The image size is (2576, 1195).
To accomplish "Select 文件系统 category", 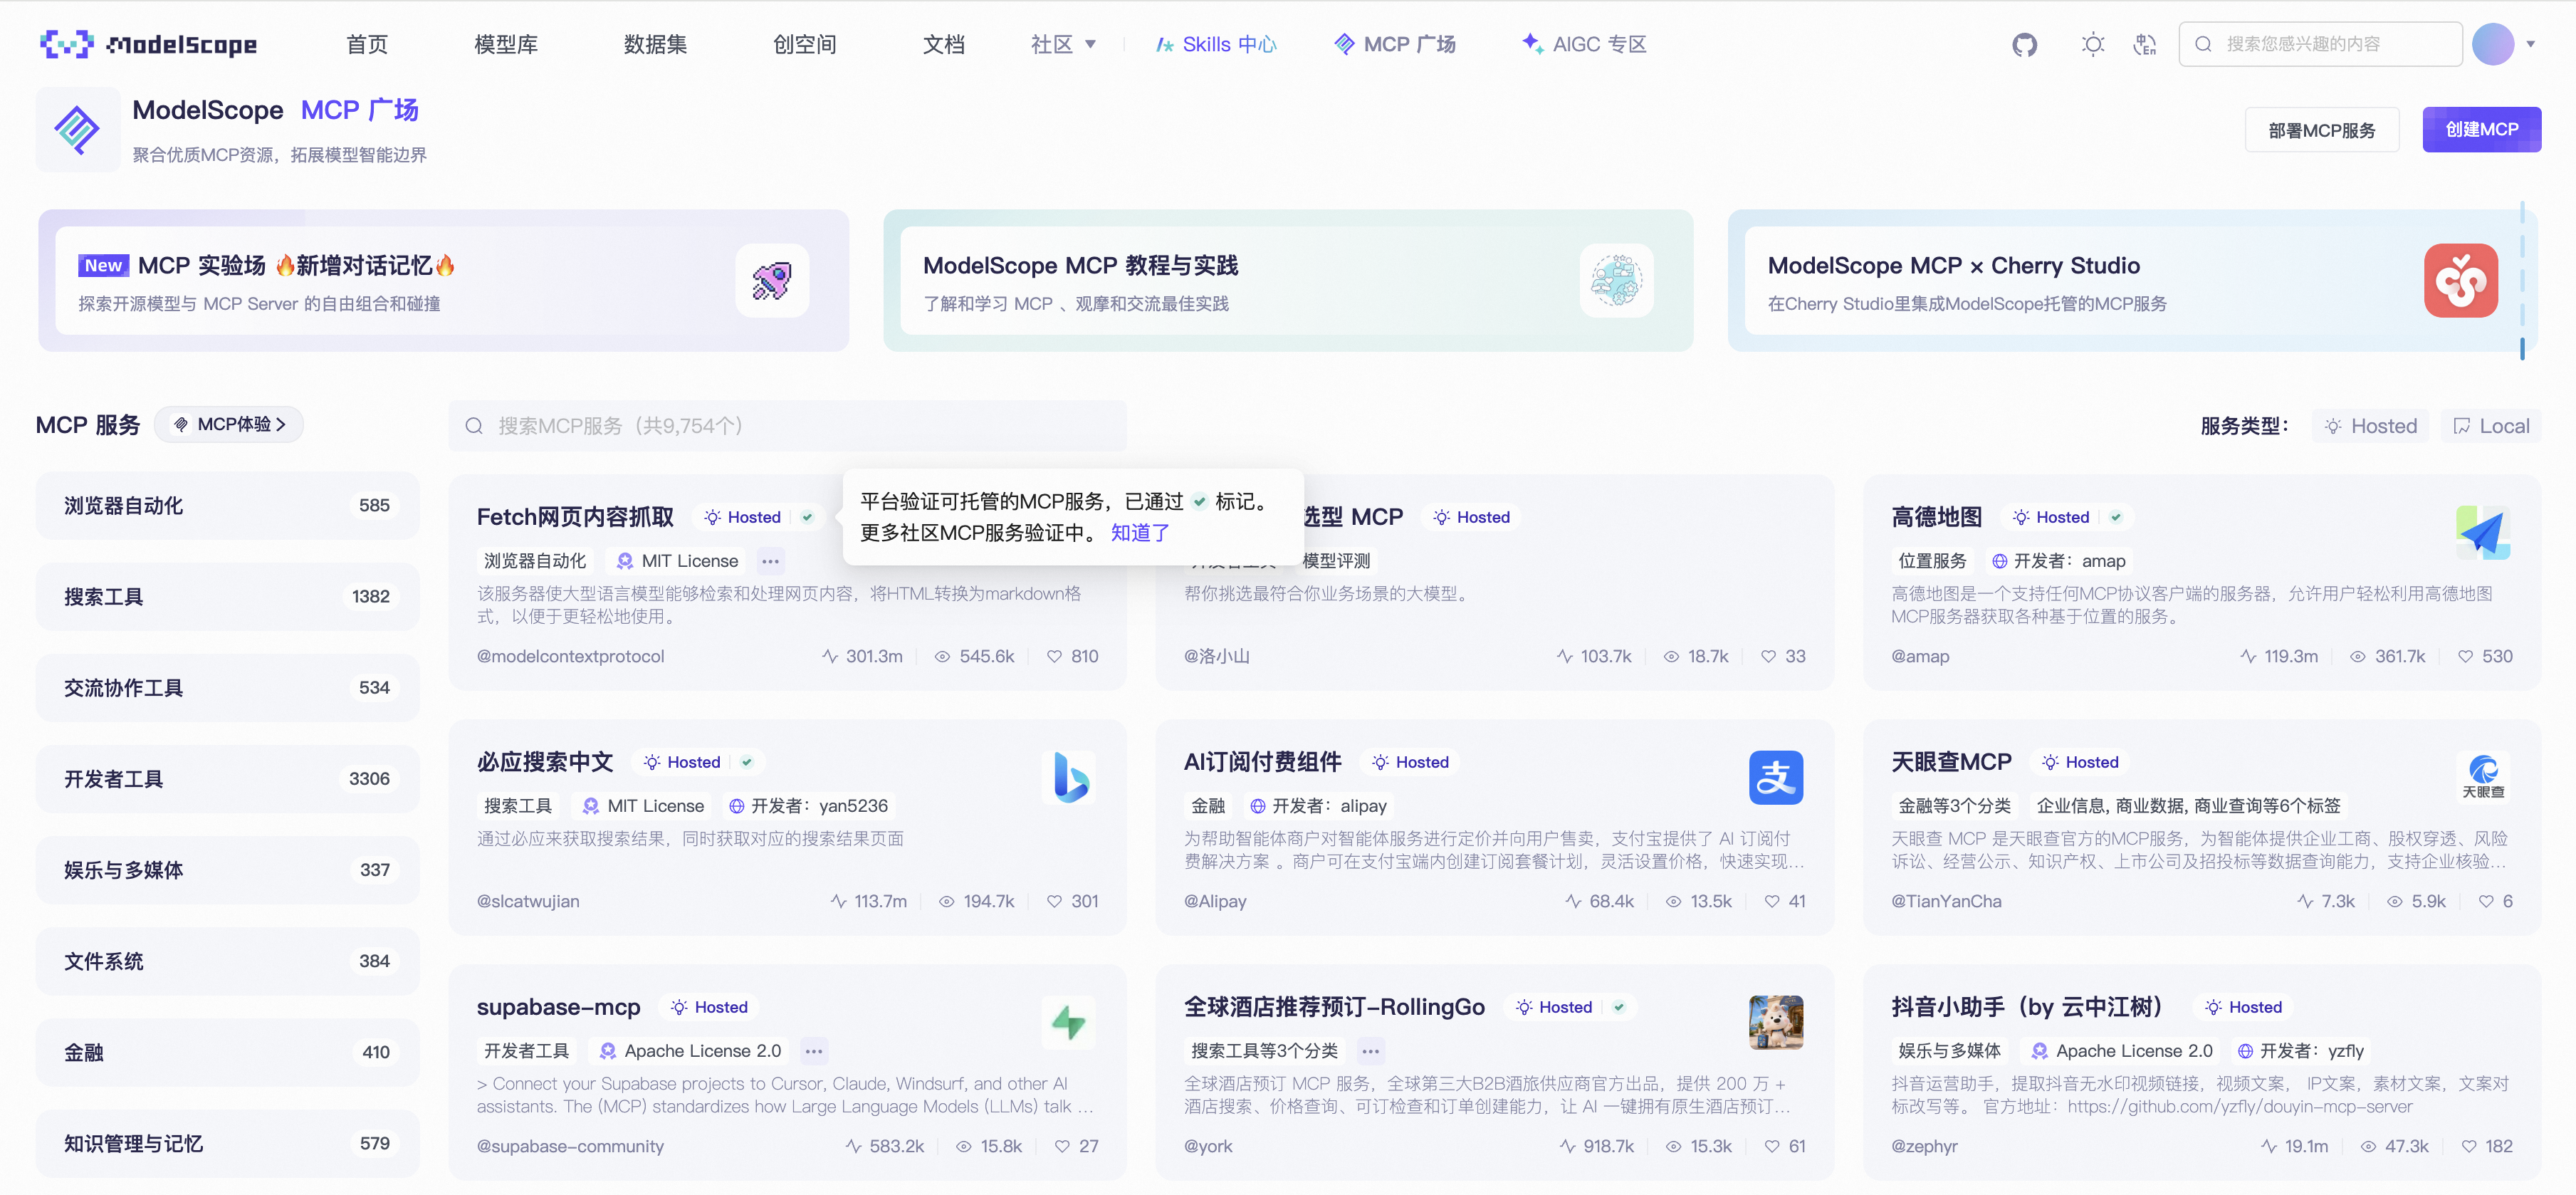I will [x=227, y=961].
